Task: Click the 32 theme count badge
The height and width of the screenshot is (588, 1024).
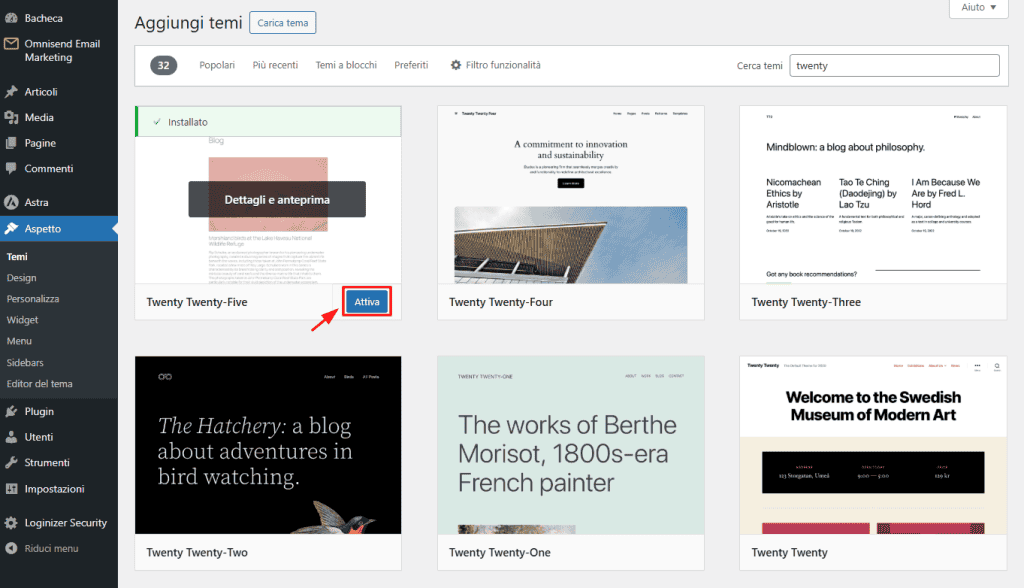Action: click(163, 65)
